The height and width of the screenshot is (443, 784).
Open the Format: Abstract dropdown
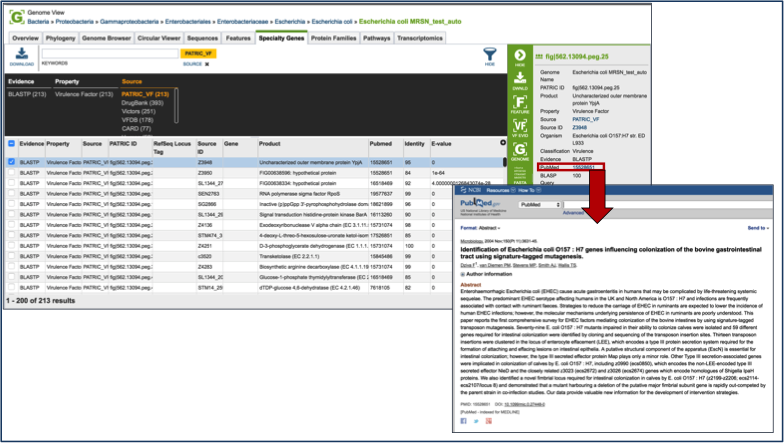(480, 228)
